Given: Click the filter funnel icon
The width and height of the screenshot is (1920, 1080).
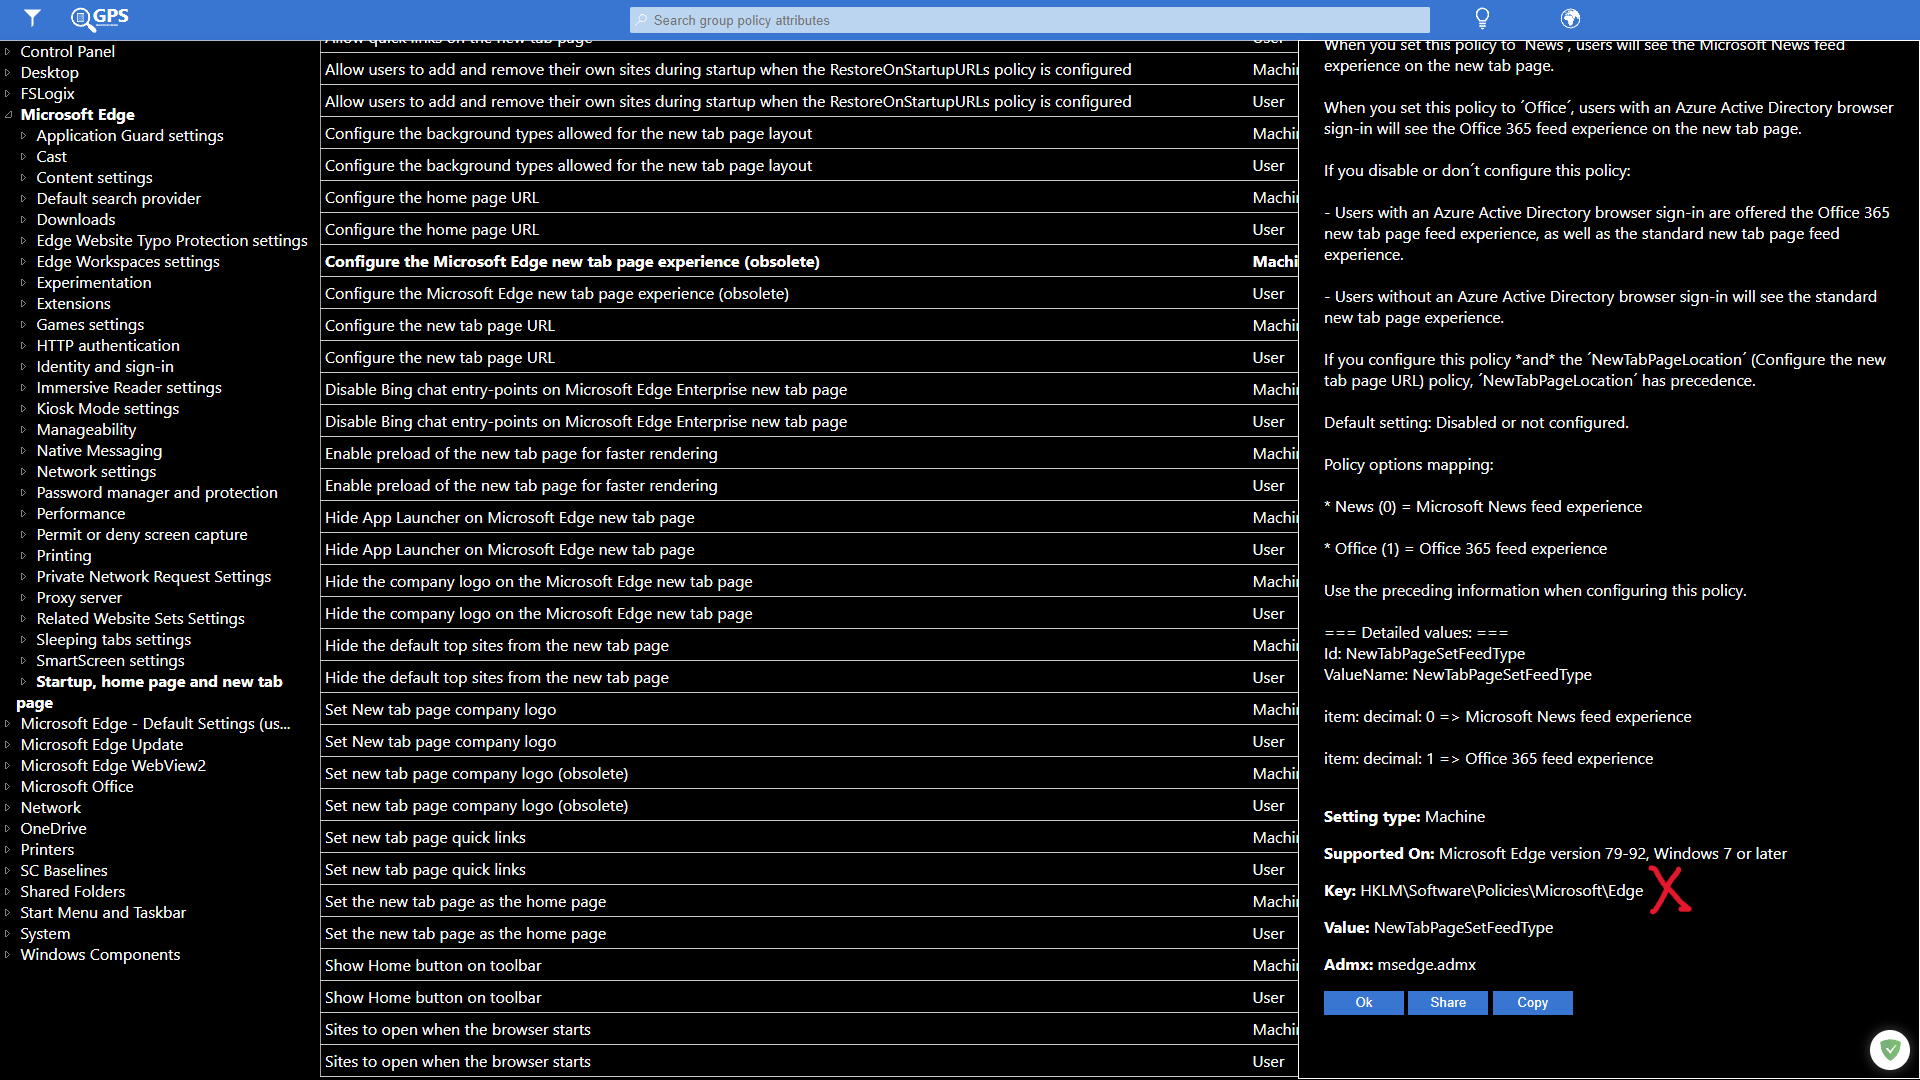Looking at the screenshot, I should tap(32, 18).
